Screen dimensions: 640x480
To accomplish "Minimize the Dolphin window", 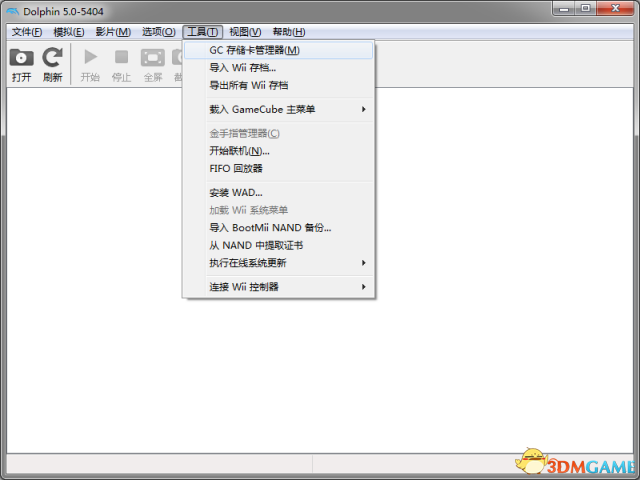I will 564,8.
